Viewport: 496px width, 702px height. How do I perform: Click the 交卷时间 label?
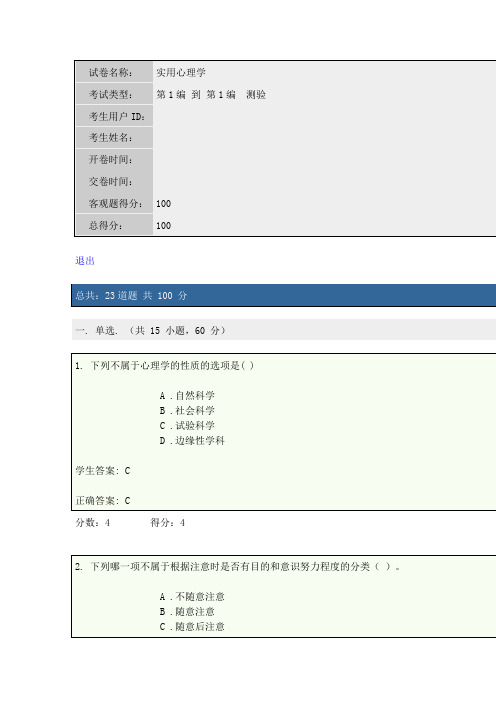(x=111, y=181)
